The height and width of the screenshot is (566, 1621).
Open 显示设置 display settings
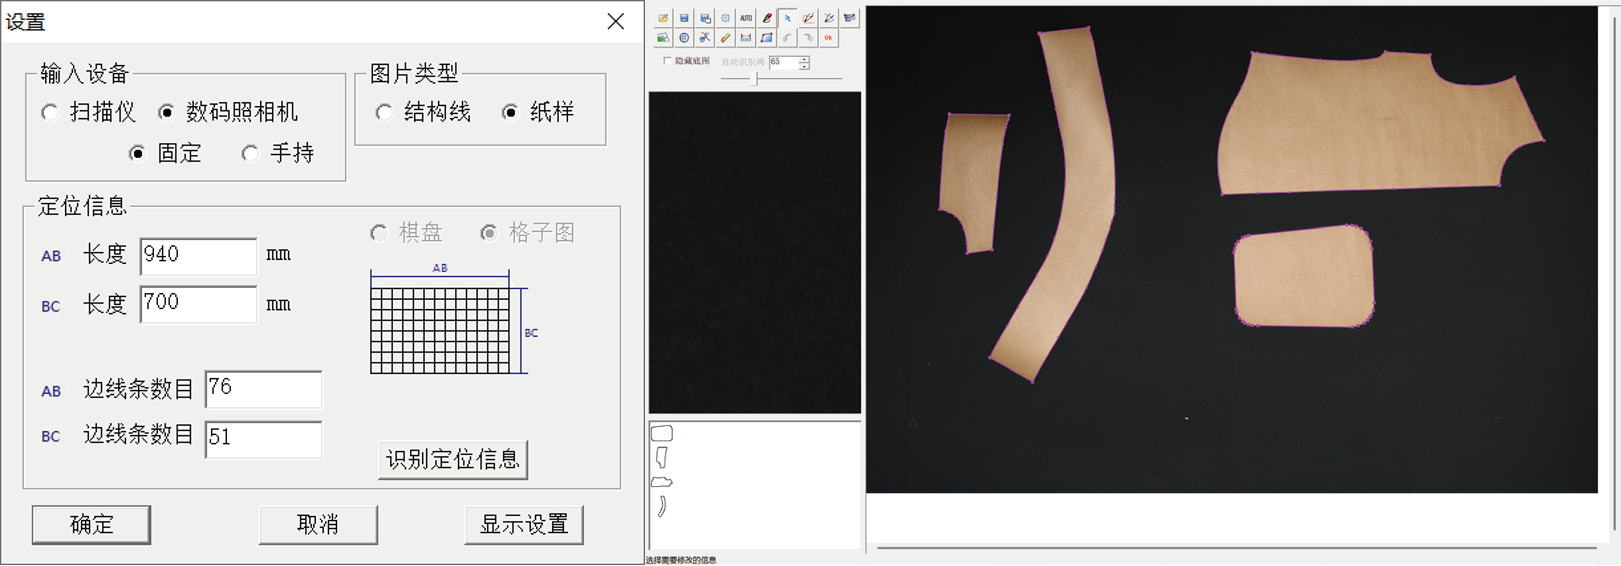click(524, 524)
